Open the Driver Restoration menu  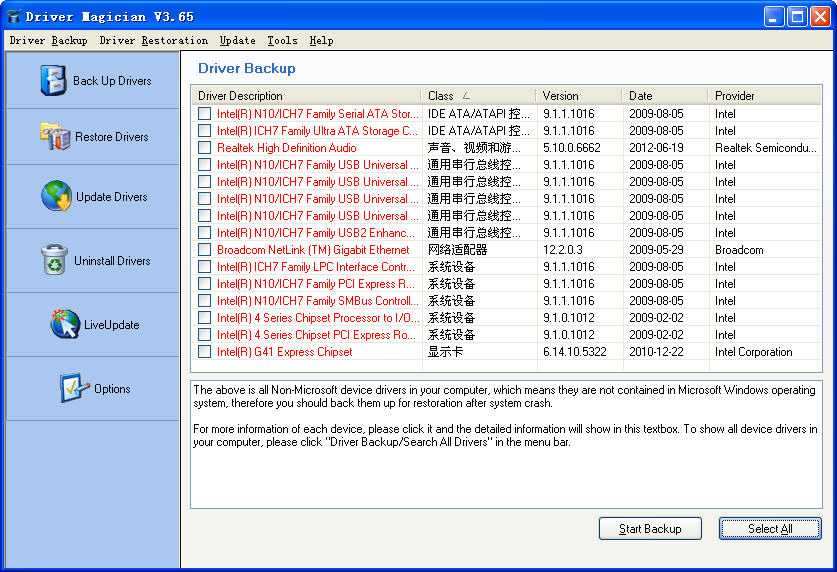(x=154, y=41)
